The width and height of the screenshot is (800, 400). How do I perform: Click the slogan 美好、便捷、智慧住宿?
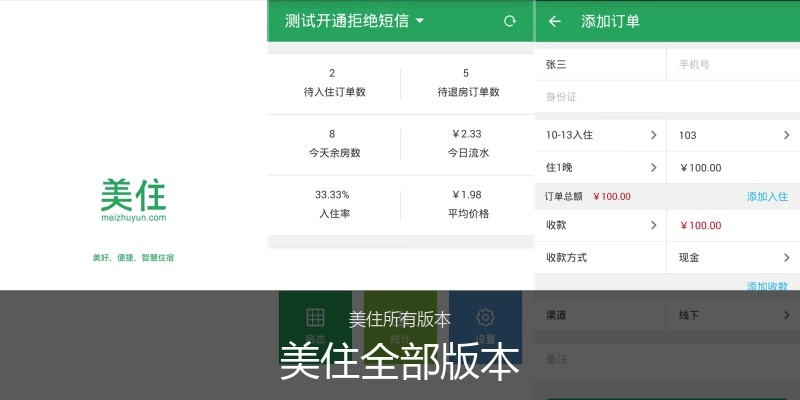(x=133, y=258)
